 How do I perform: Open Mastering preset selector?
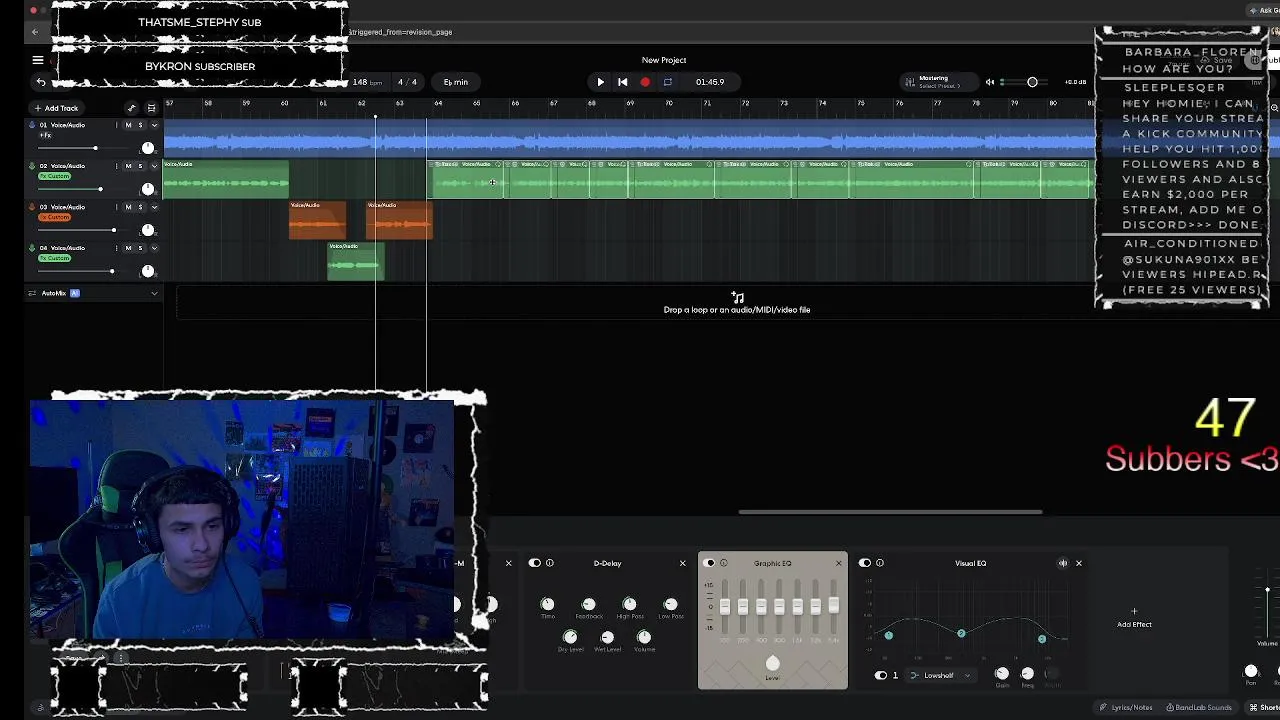click(x=938, y=82)
